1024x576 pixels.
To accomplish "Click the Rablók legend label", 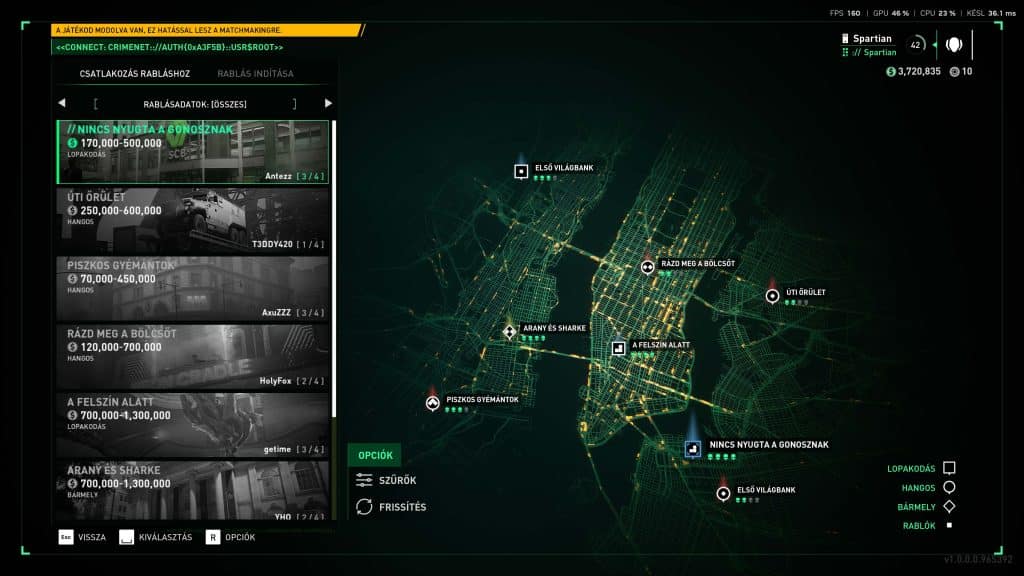I will pyautogui.click(x=919, y=526).
